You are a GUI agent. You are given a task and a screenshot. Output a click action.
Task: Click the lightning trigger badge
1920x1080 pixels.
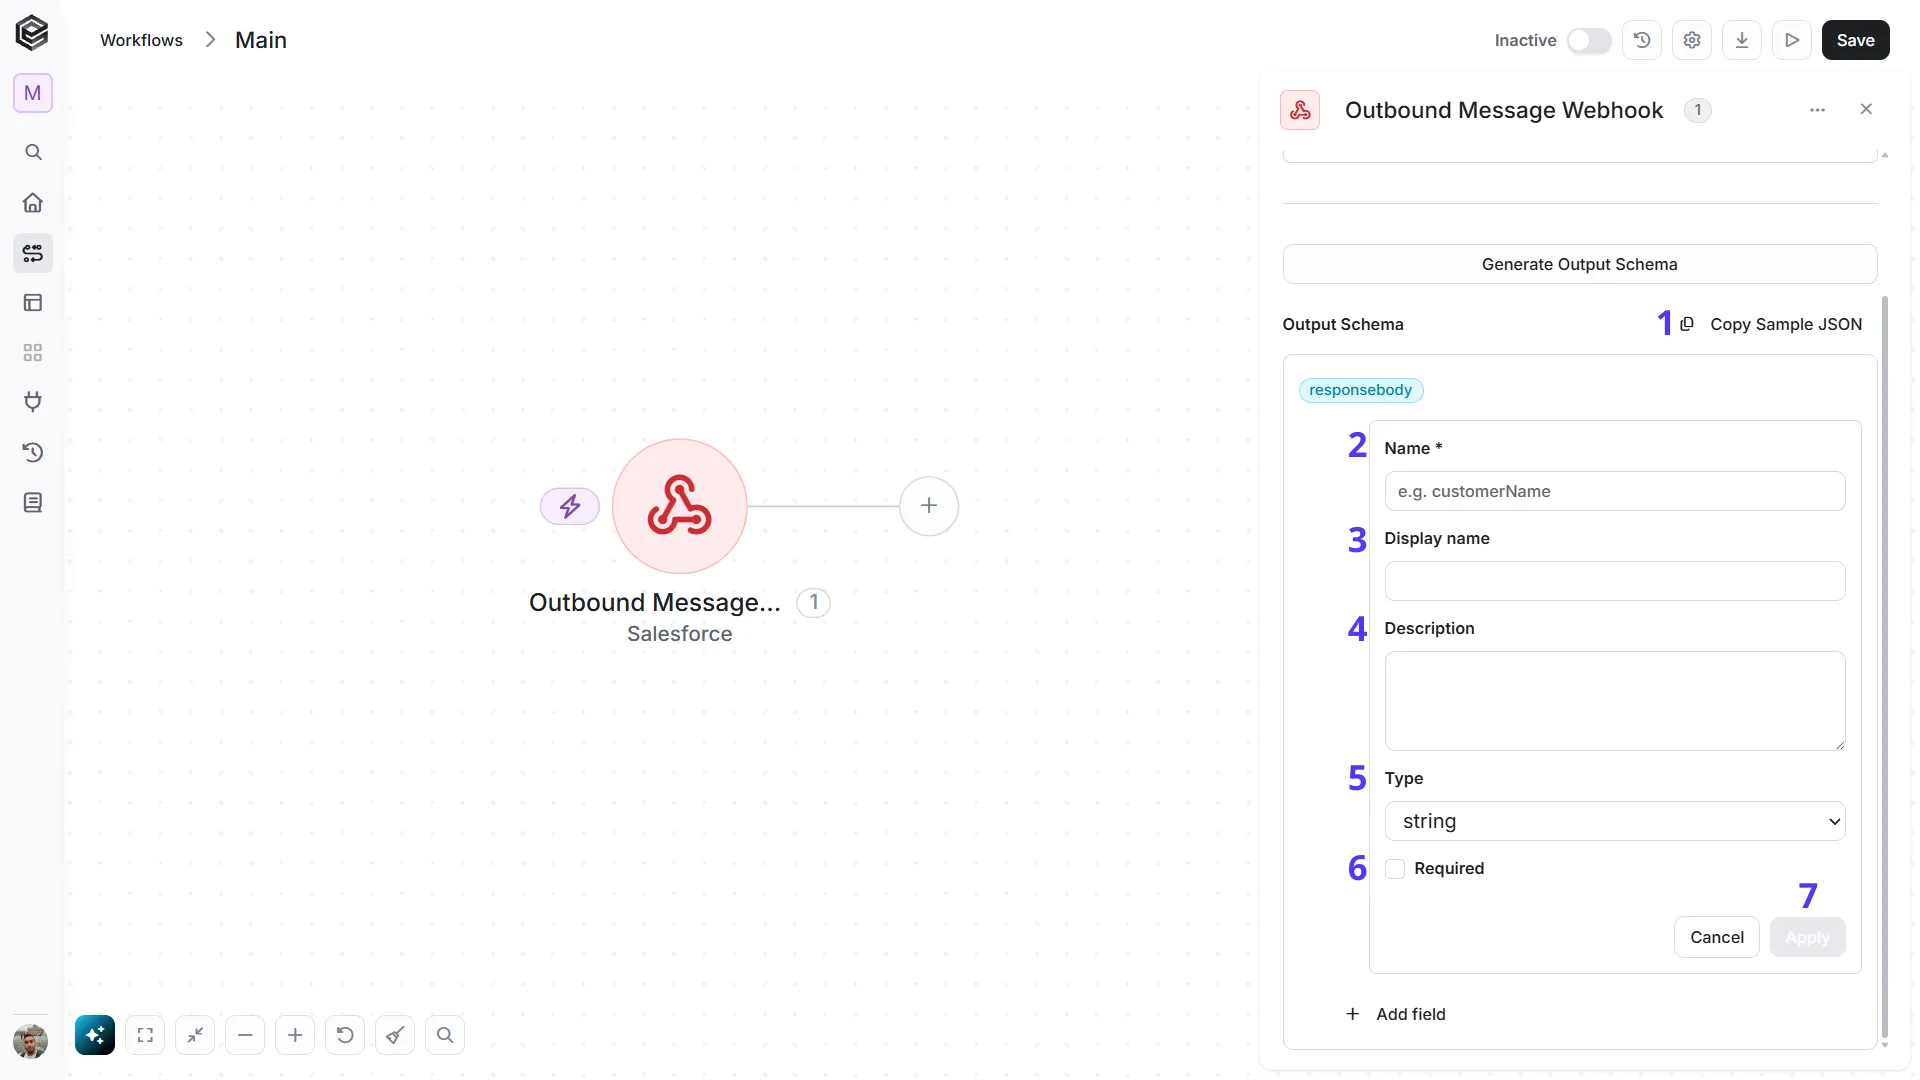[x=570, y=506]
